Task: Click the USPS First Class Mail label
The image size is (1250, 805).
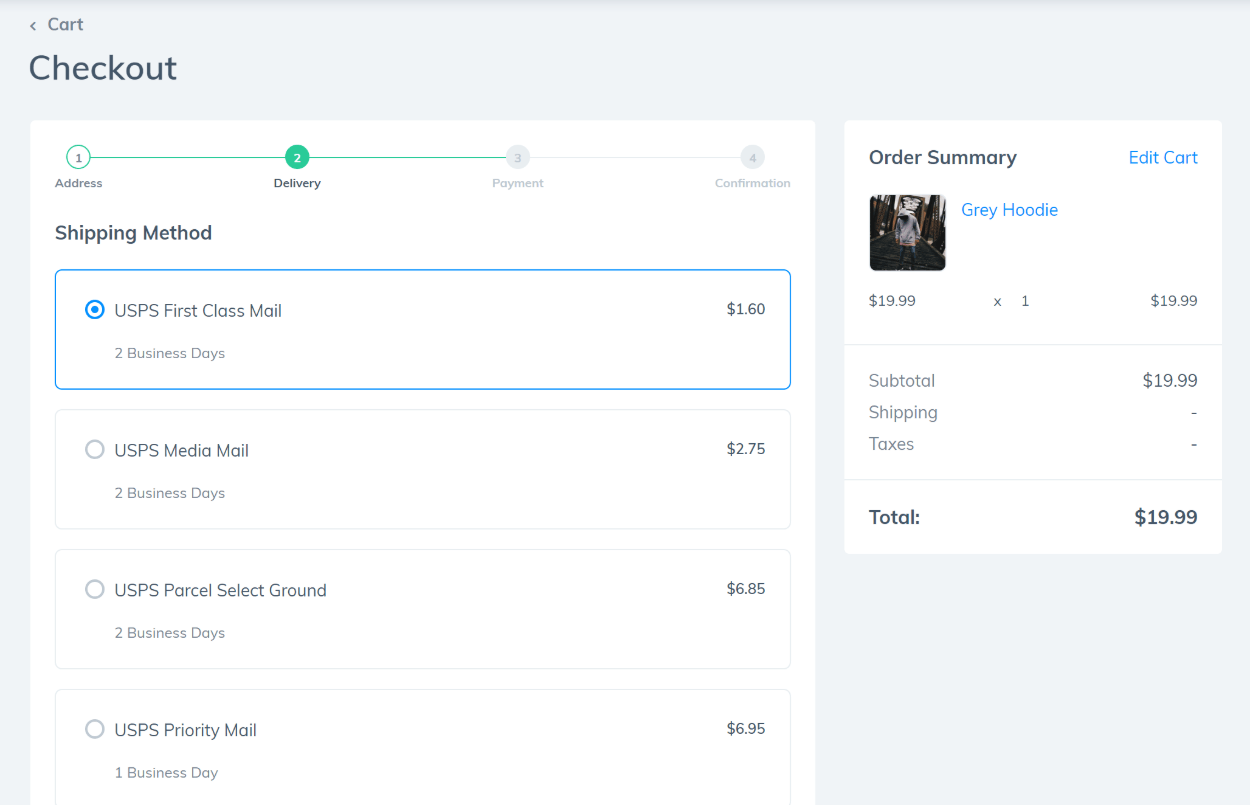Action: pyautogui.click(x=198, y=311)
